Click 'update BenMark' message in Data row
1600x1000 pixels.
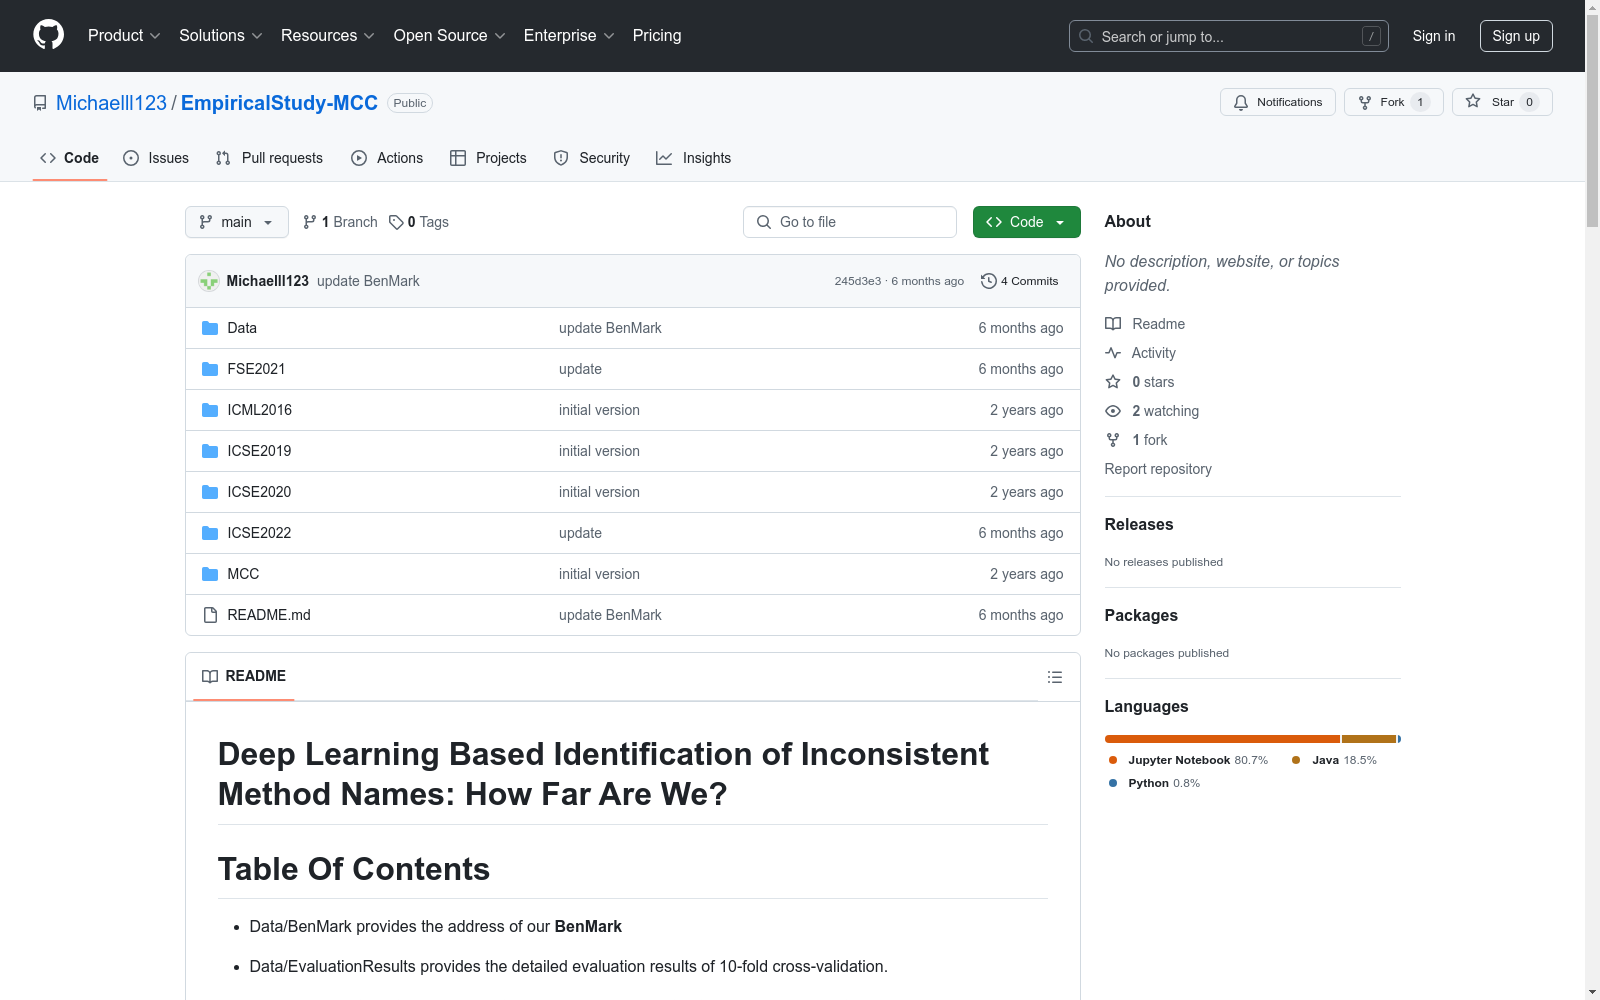pos(610,328)
